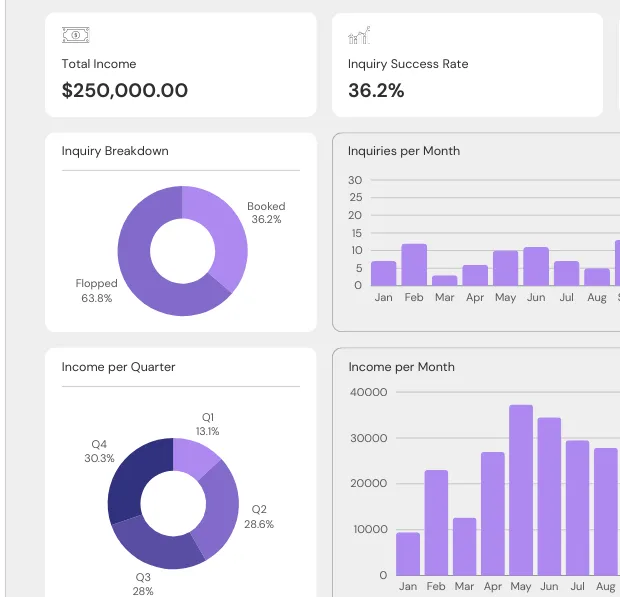This screenshot has height=597, width=620.
Task: Click the Aug bar in Income per Month
Action: (x=606, y=512)
